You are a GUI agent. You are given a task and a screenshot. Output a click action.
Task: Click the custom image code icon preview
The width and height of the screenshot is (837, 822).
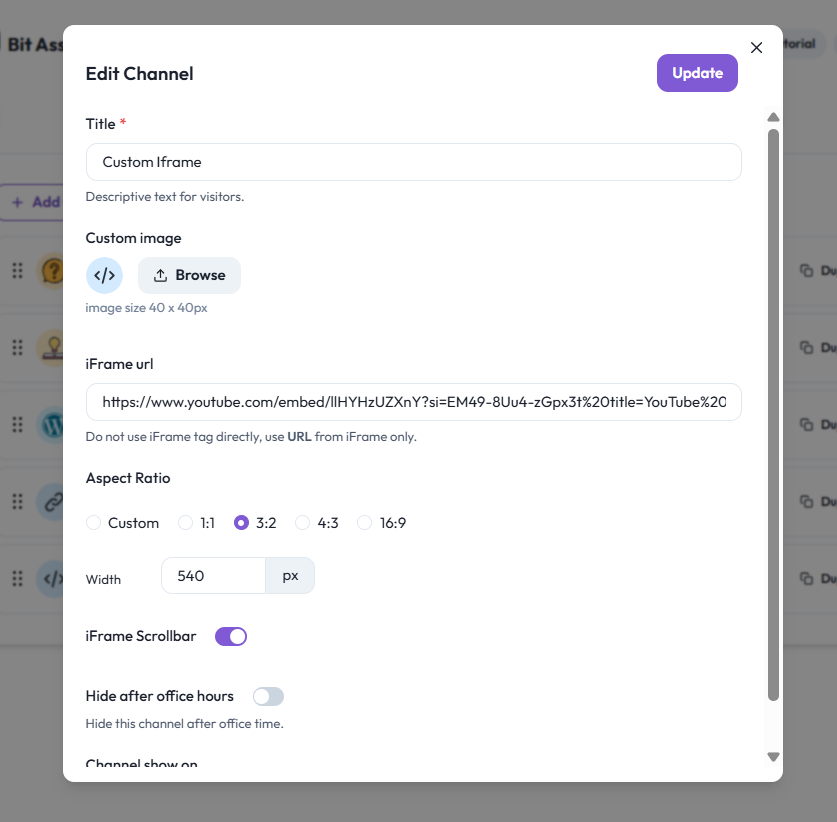105,275
